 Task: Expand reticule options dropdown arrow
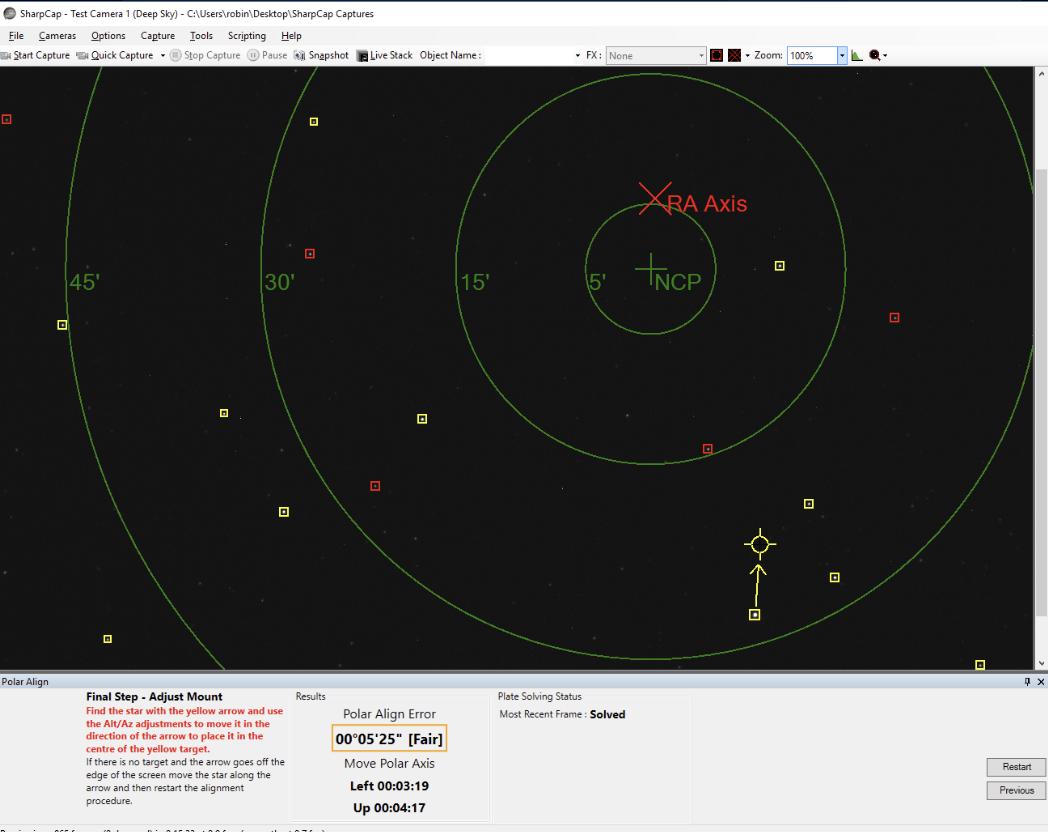747,55
